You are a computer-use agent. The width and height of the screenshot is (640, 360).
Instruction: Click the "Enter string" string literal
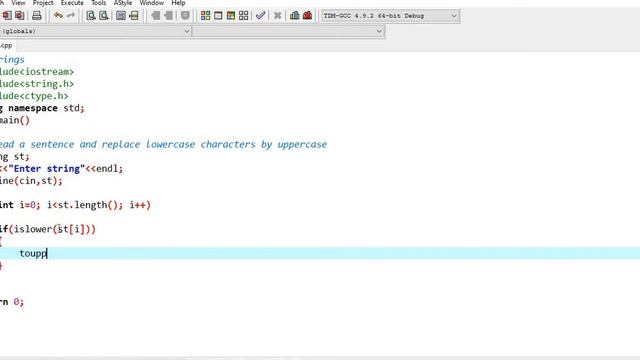[47, 169]
